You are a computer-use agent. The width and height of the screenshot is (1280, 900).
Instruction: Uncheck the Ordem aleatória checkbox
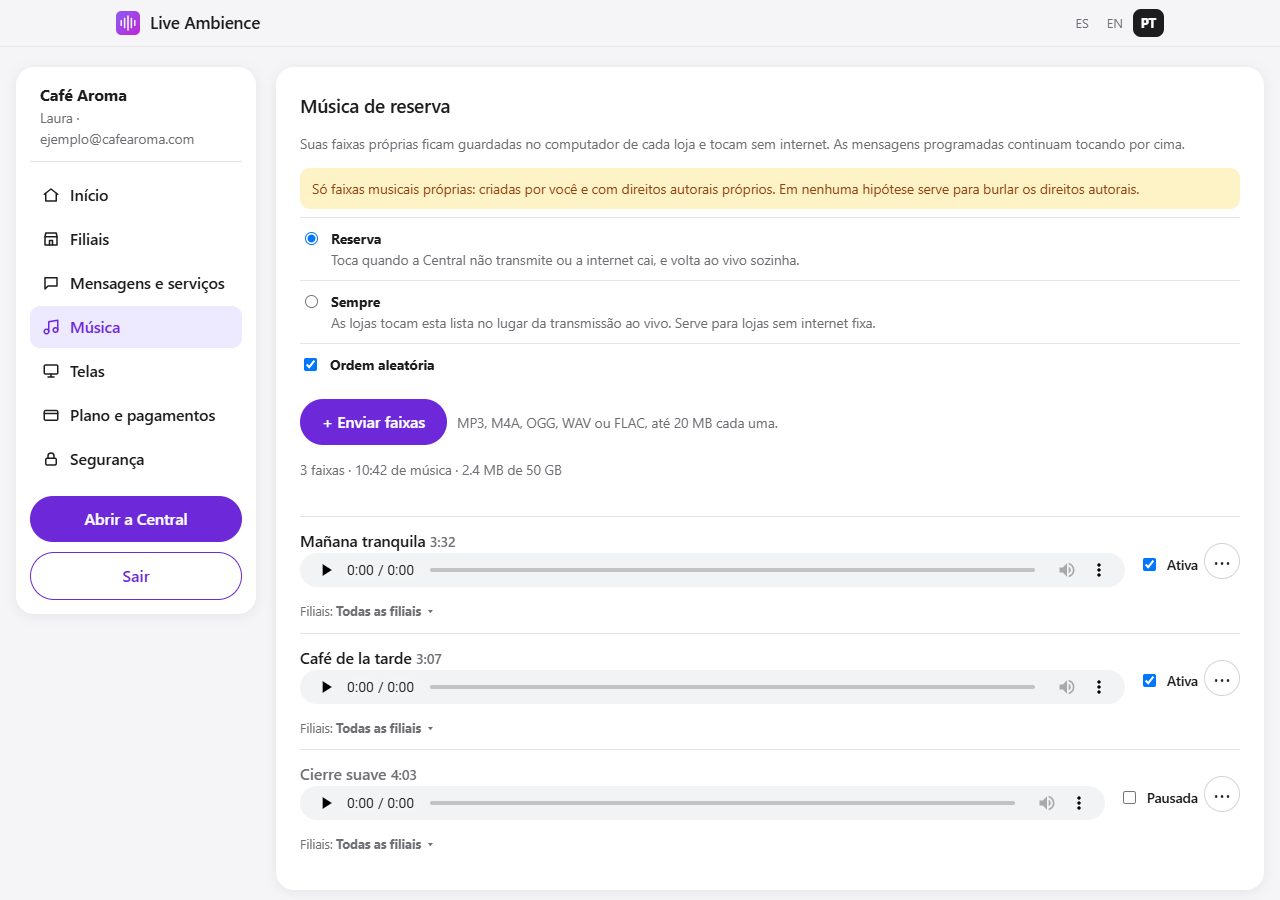click(311, 365)
